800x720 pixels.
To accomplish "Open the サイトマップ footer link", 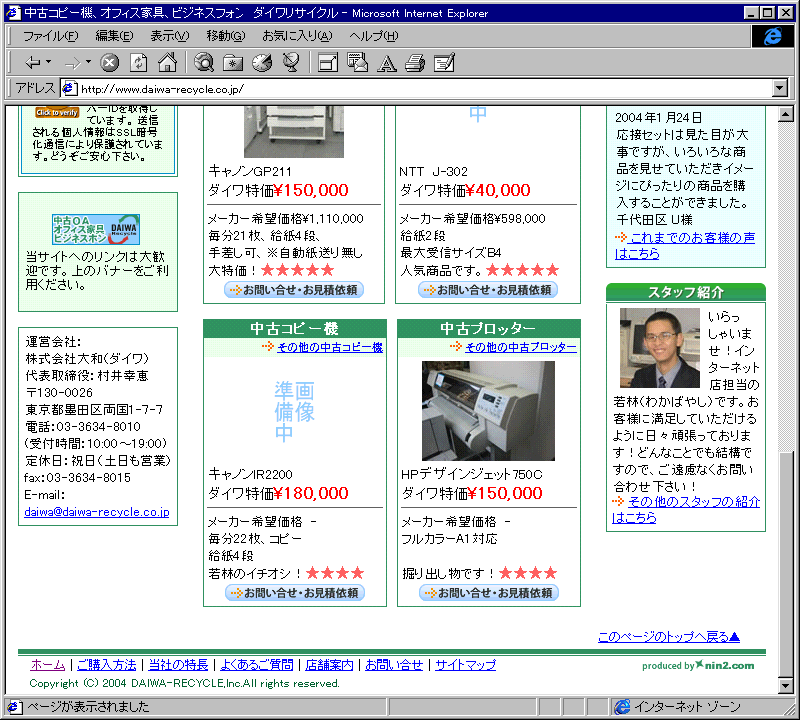I will pos(465,665).
